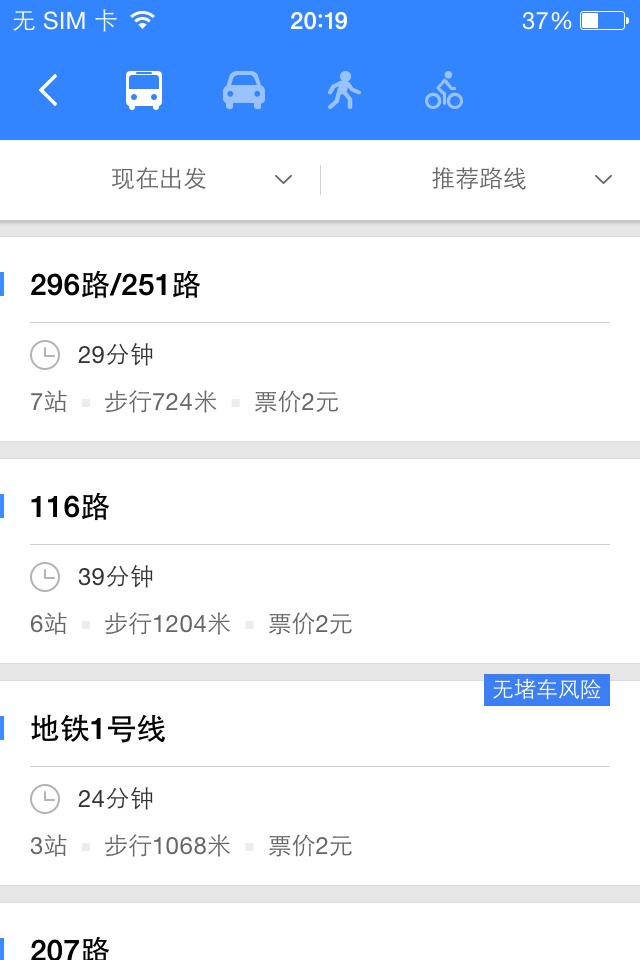Open the 推荐路线 sorting dropdown
The height and width of the screenshot is (960, 640).
[479, 180]
